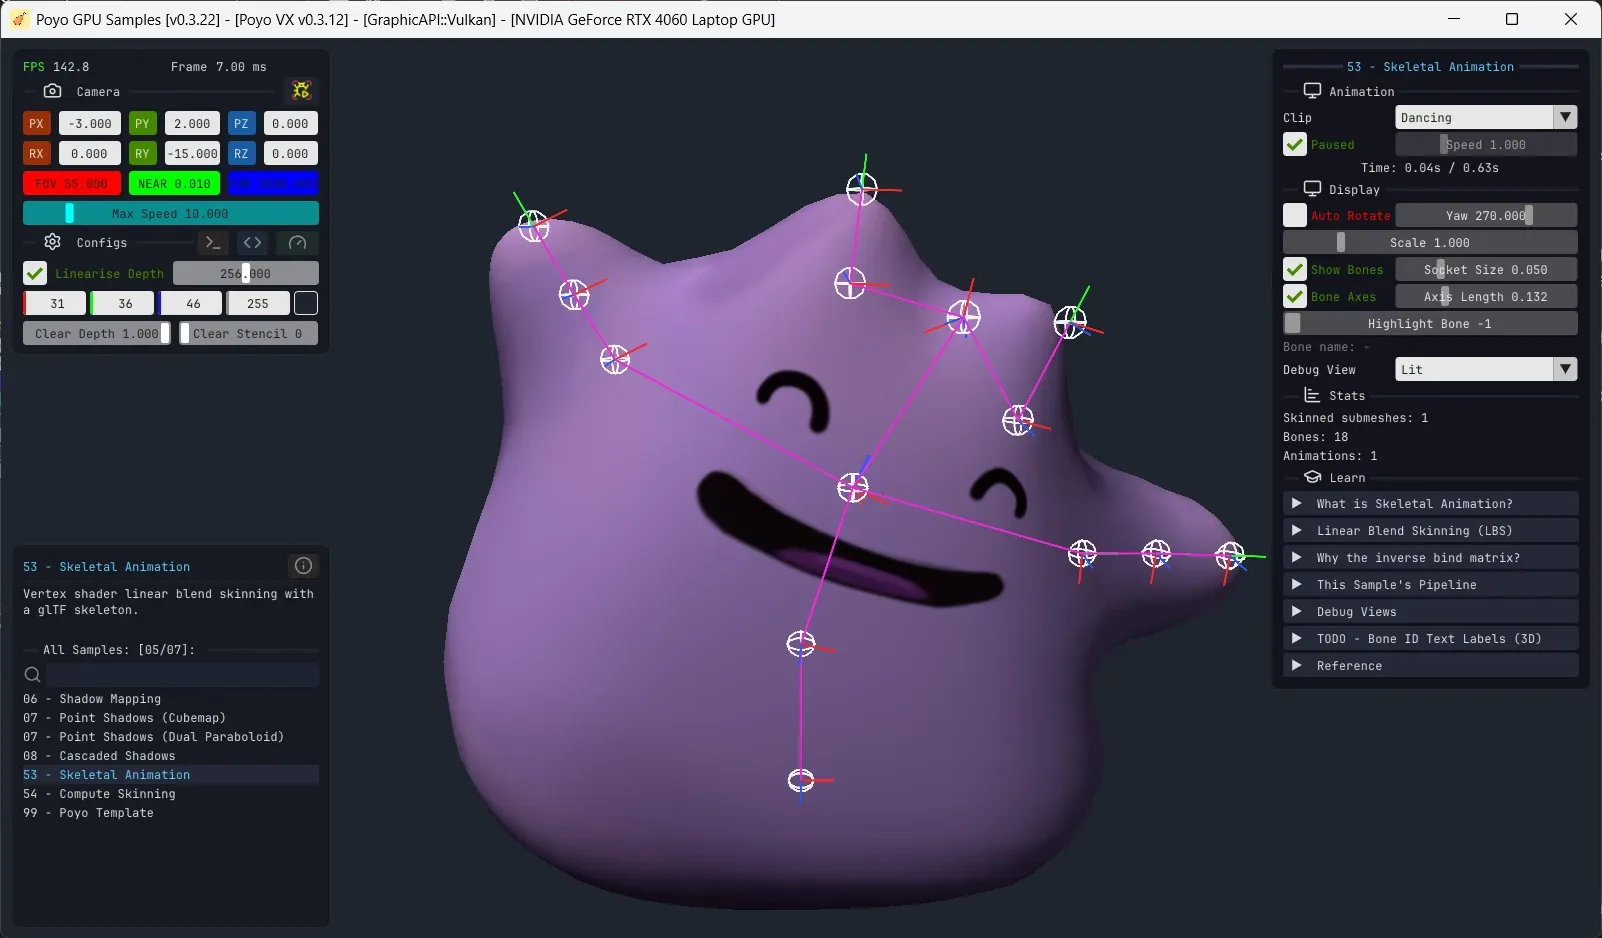Open the console terminal icon
Image resolution: width=1602 pixels, height=938 pixels.
pyautogui.click(x=212, y=242)
